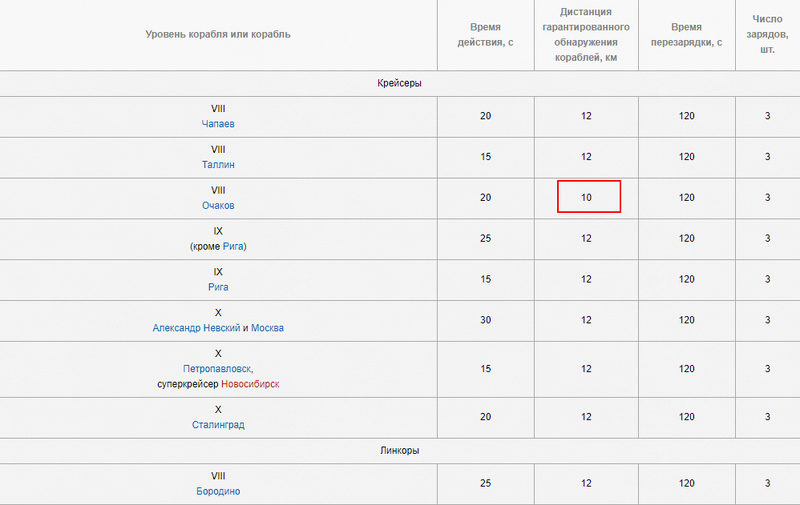800x505 pixels.
Task: Open the Рига link in the 'кроме' row
Action: tap(234, 246)
